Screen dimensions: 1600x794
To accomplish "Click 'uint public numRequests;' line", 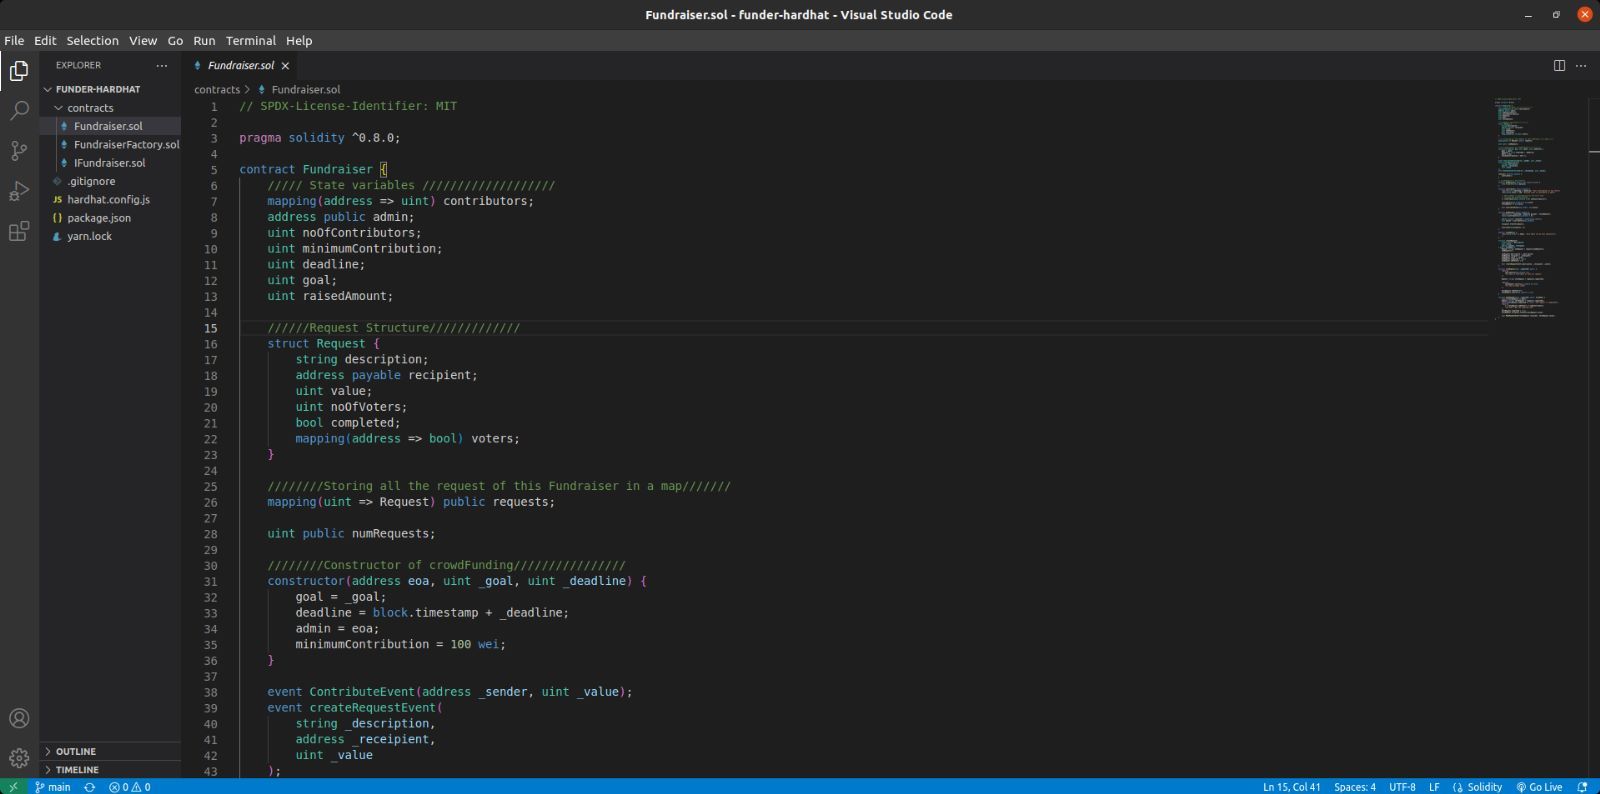I will tap(351, 534).
